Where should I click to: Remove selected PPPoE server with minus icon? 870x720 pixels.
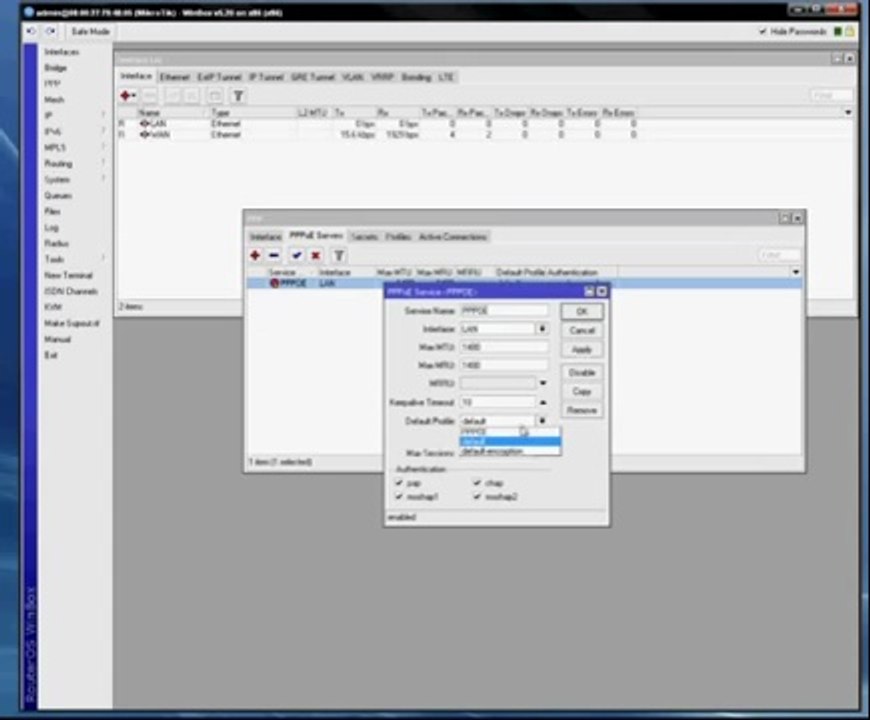[274, 255]
